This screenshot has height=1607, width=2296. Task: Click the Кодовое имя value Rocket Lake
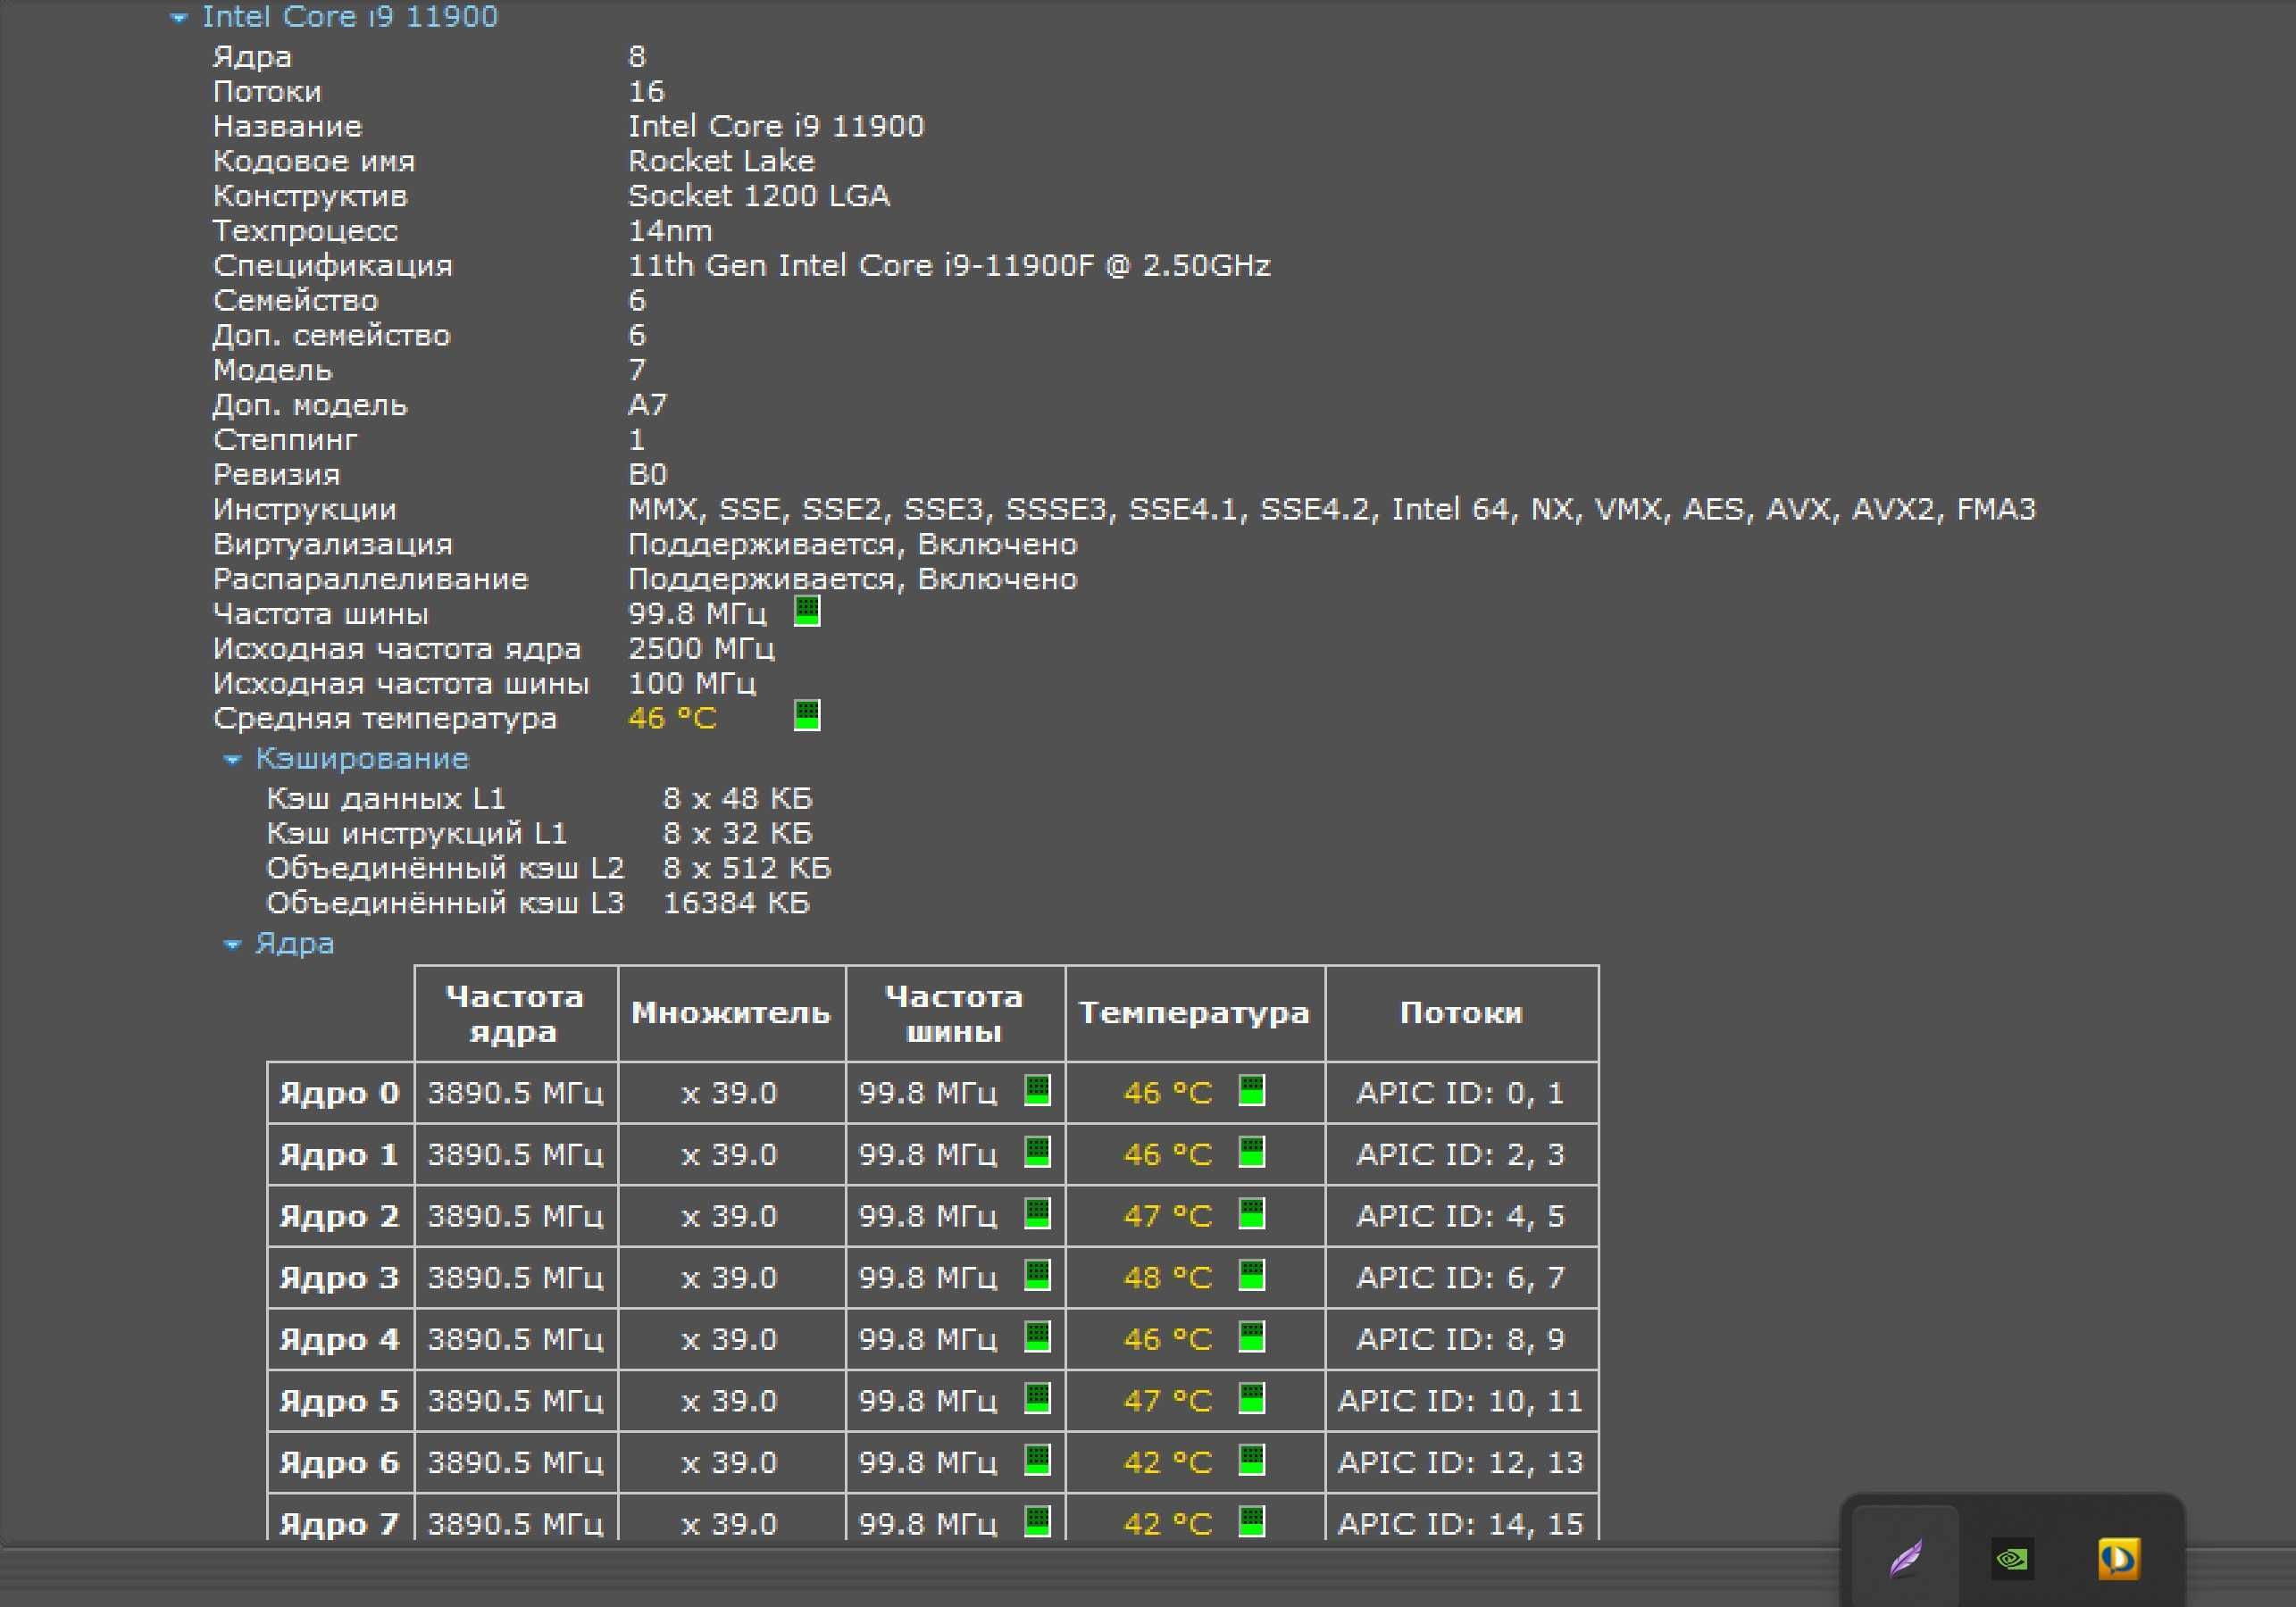(x=721, y=161)
